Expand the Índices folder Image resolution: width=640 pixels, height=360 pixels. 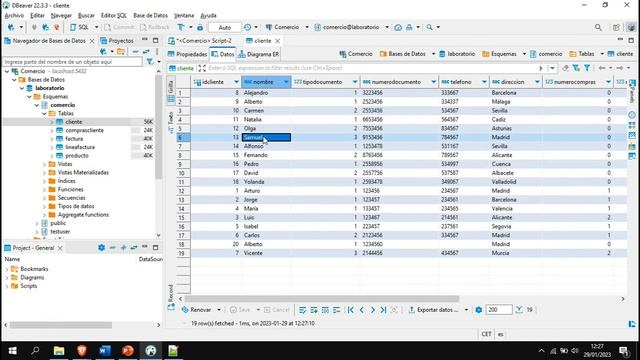pos(44,181)
